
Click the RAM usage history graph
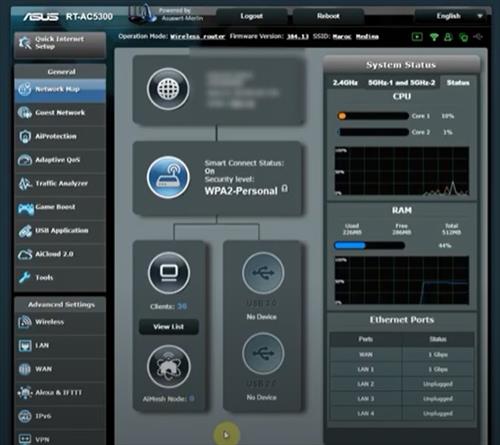pos(402,280)
